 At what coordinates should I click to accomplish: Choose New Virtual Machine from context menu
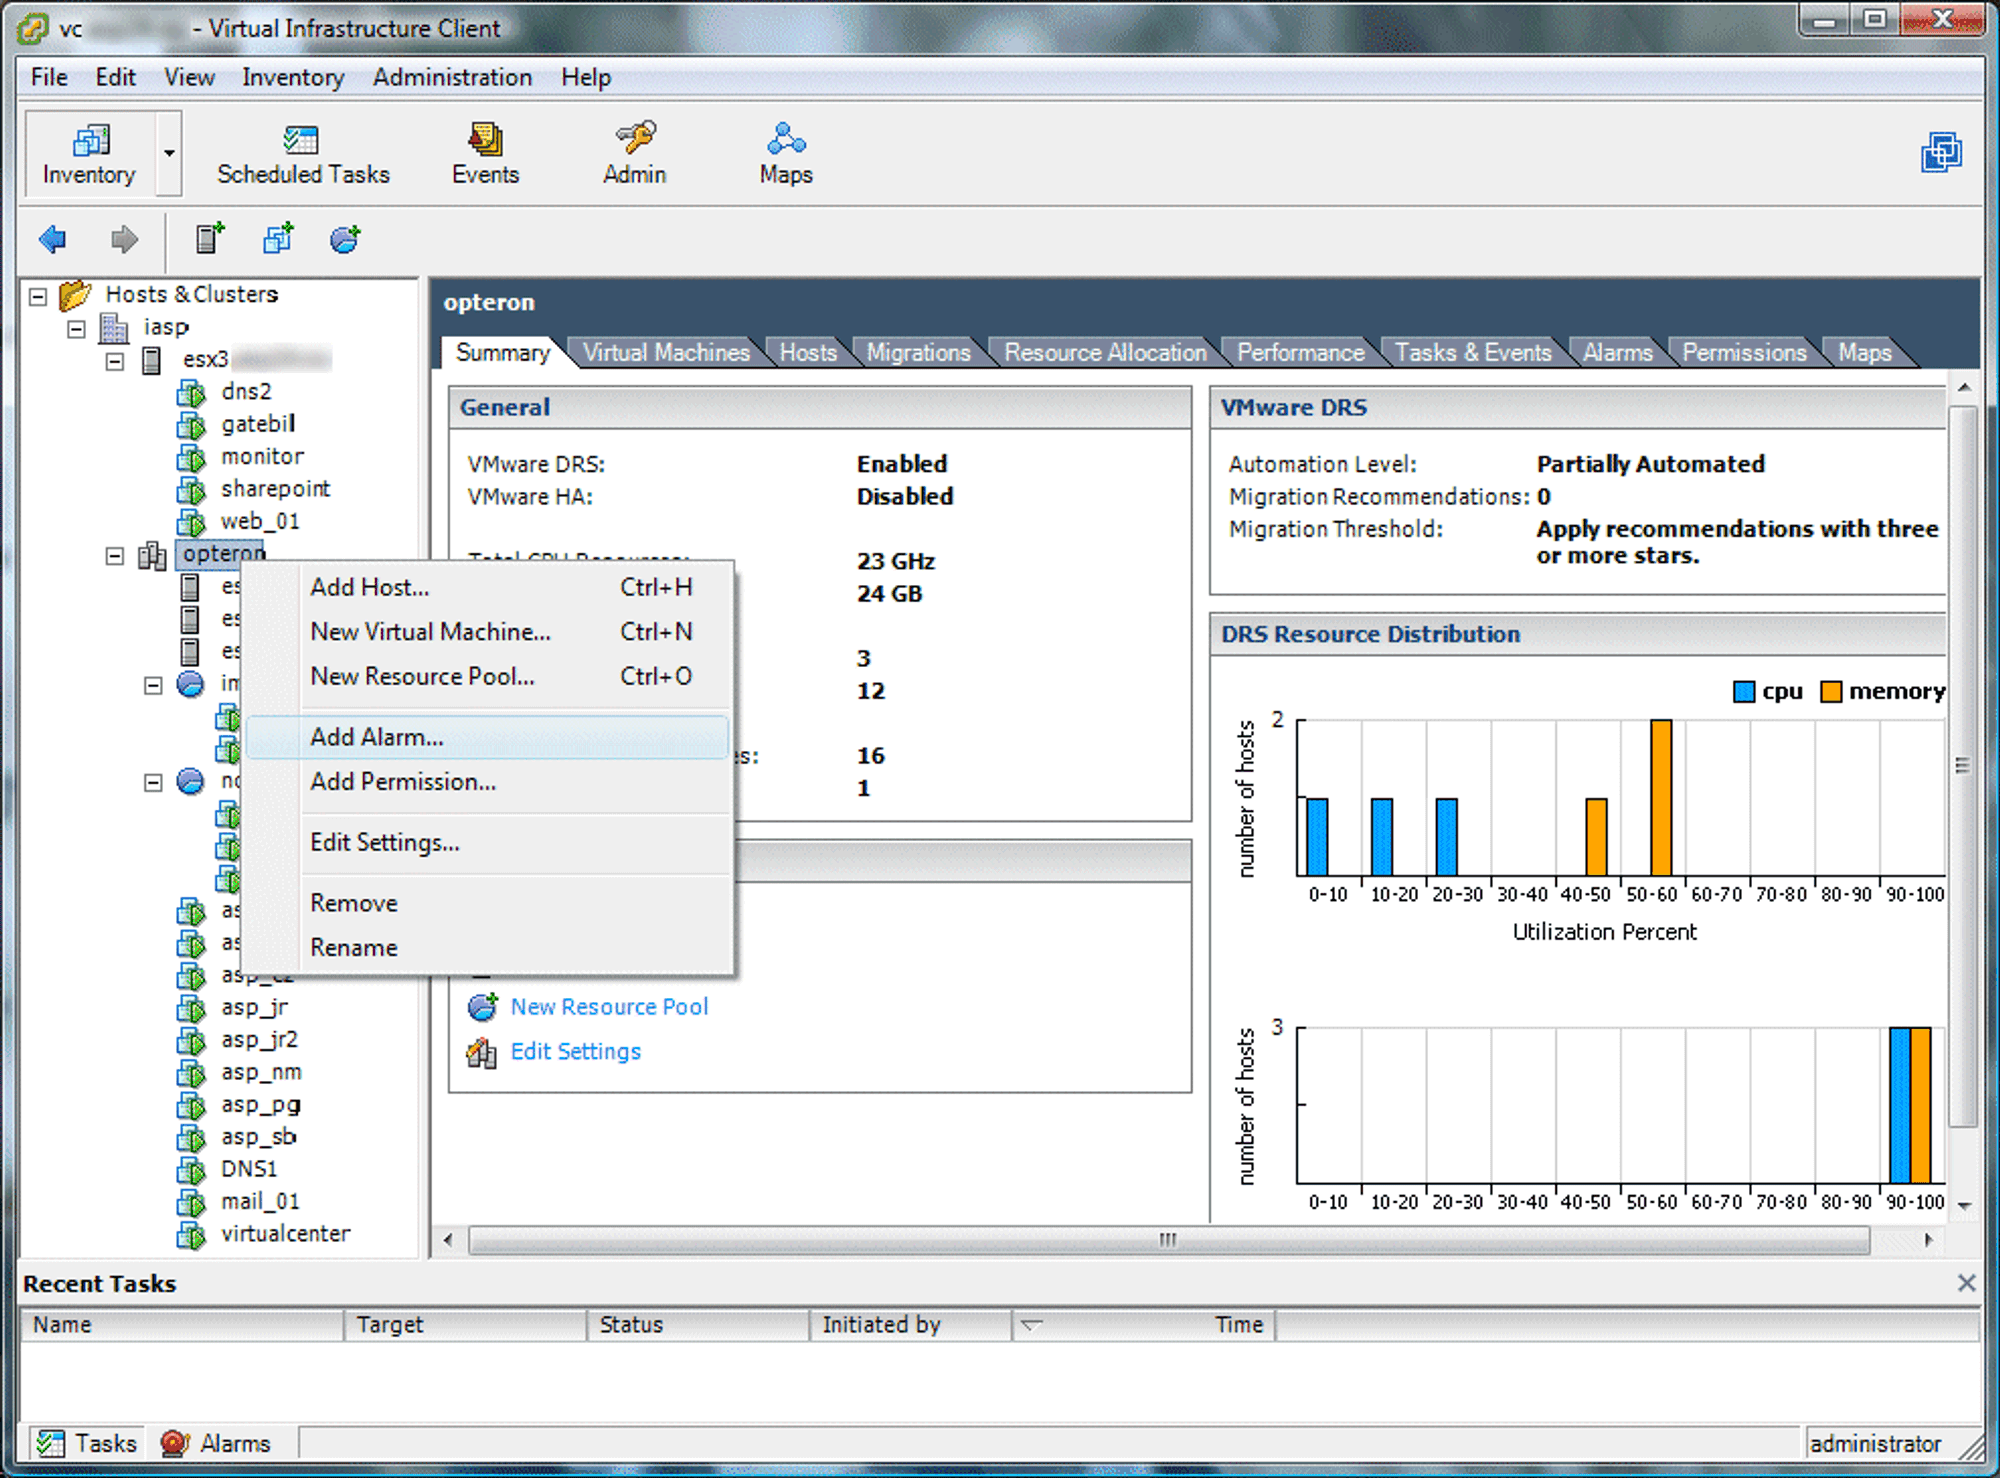[487, 632]
